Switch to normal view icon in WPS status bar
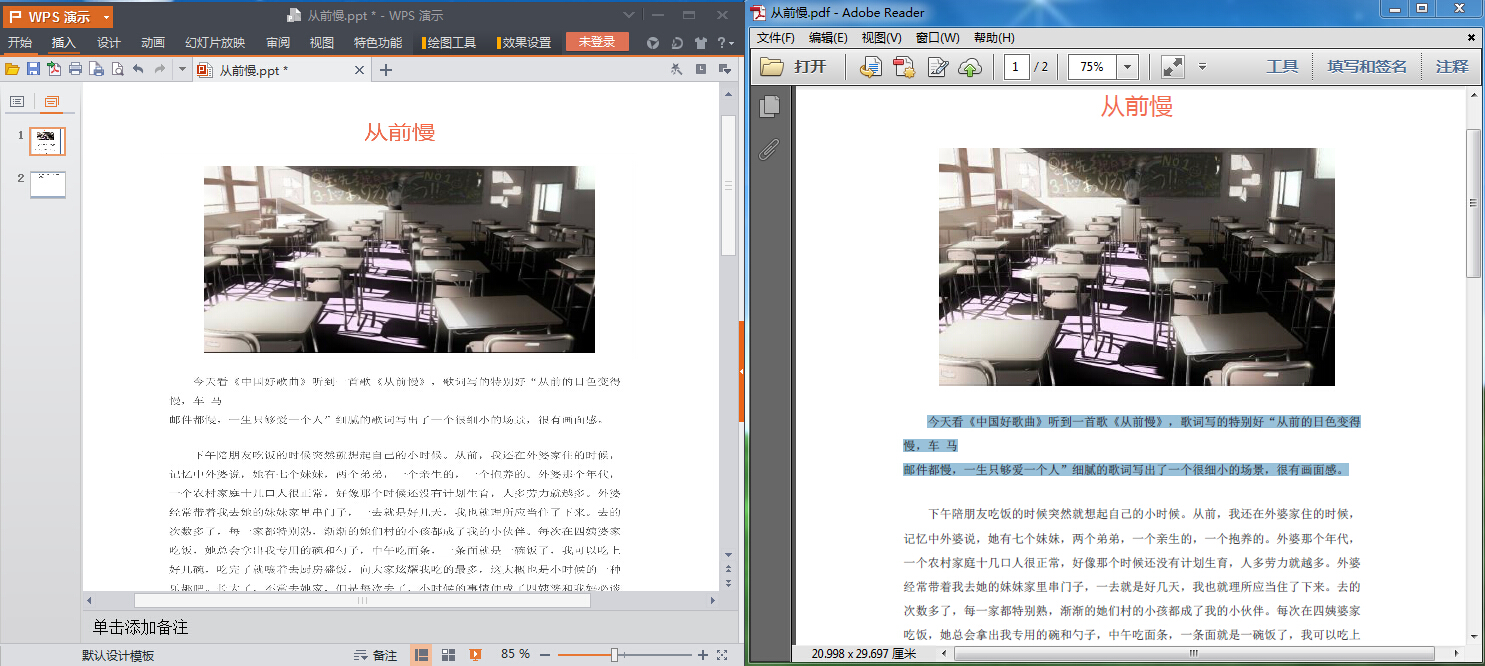The height and width of the screenshot is (666, 1485). click(x=422, y=655)
